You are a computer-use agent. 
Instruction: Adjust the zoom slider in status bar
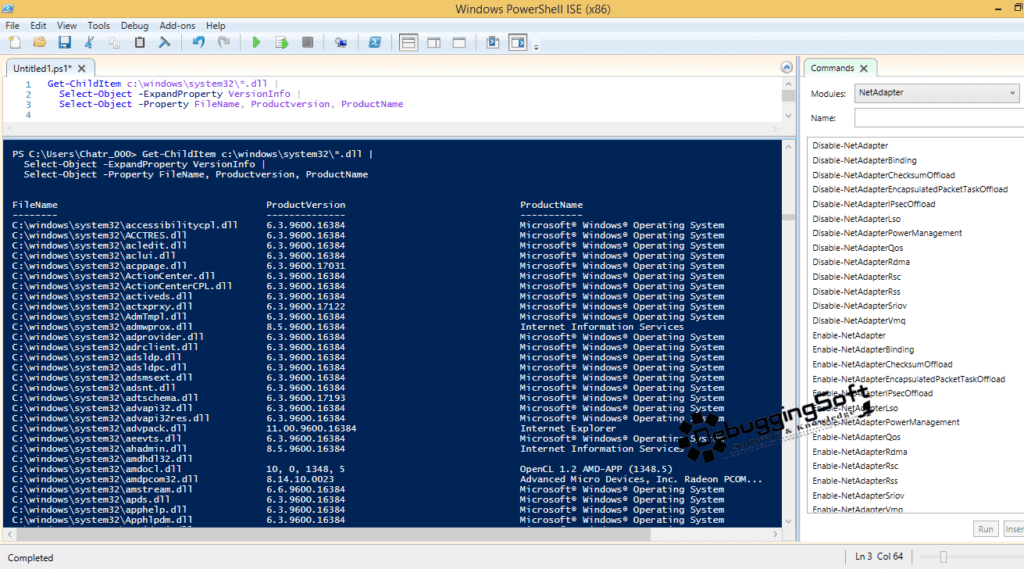tap(943, 557)
